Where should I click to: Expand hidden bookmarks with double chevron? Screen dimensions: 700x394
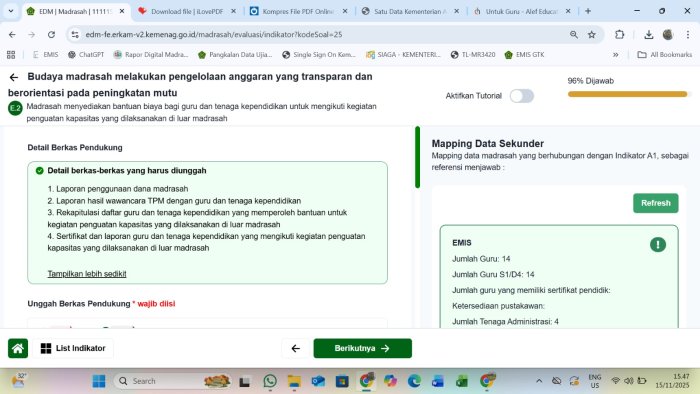click(616, 54)
